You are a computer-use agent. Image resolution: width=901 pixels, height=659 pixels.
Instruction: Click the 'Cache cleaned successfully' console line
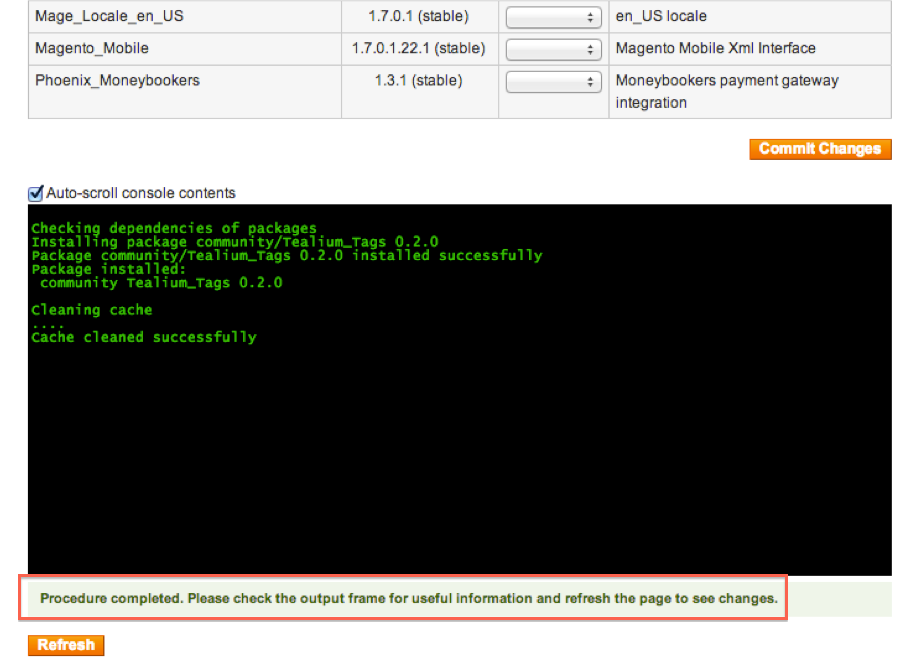click(x=144, y=337)
